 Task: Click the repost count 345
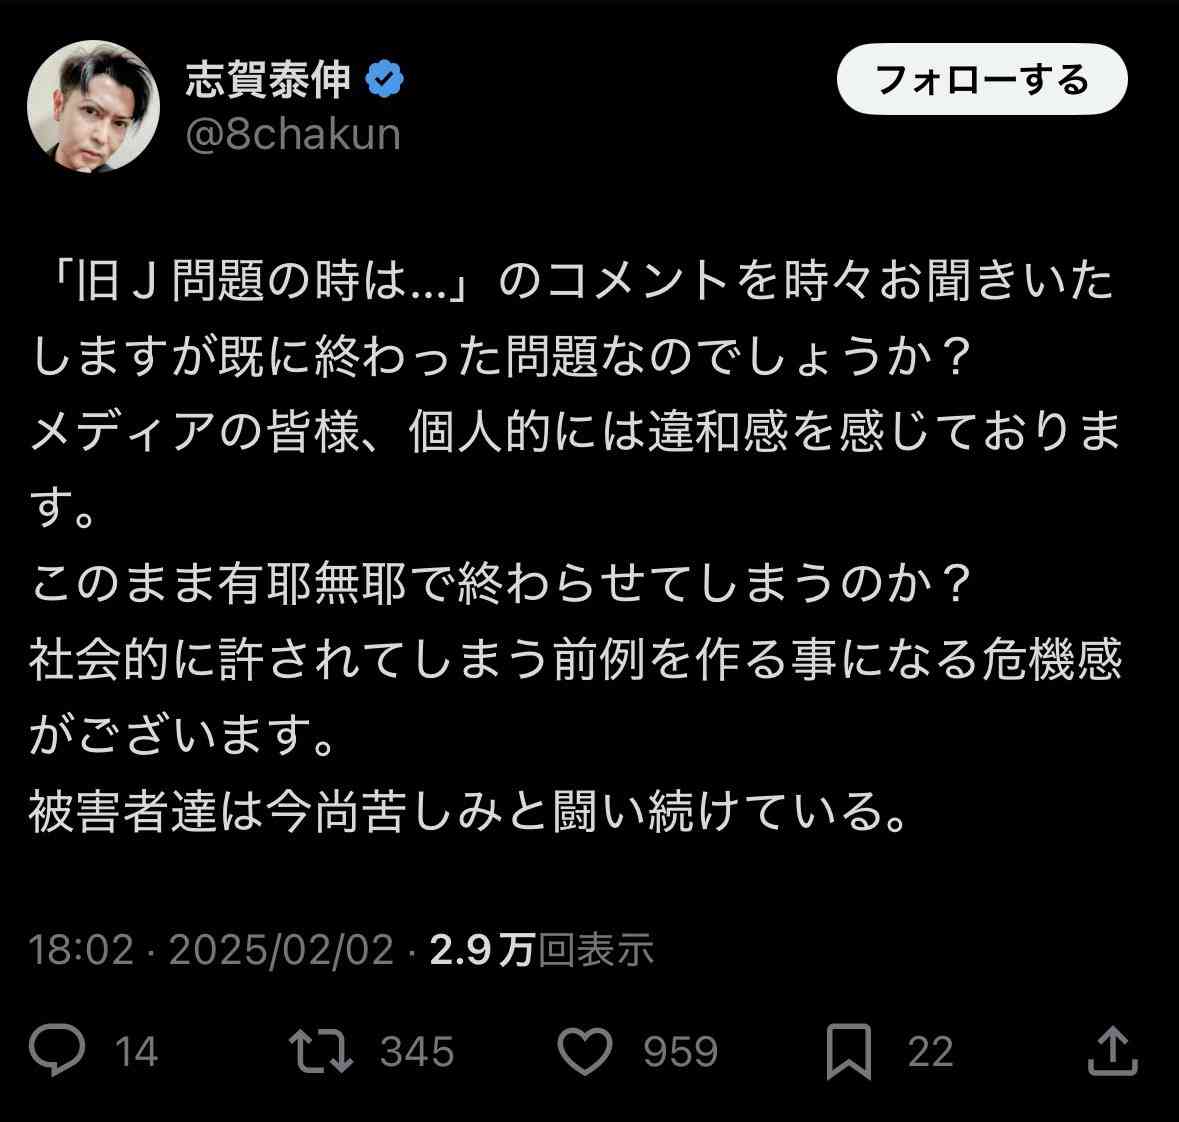(x=417, y=1051)
